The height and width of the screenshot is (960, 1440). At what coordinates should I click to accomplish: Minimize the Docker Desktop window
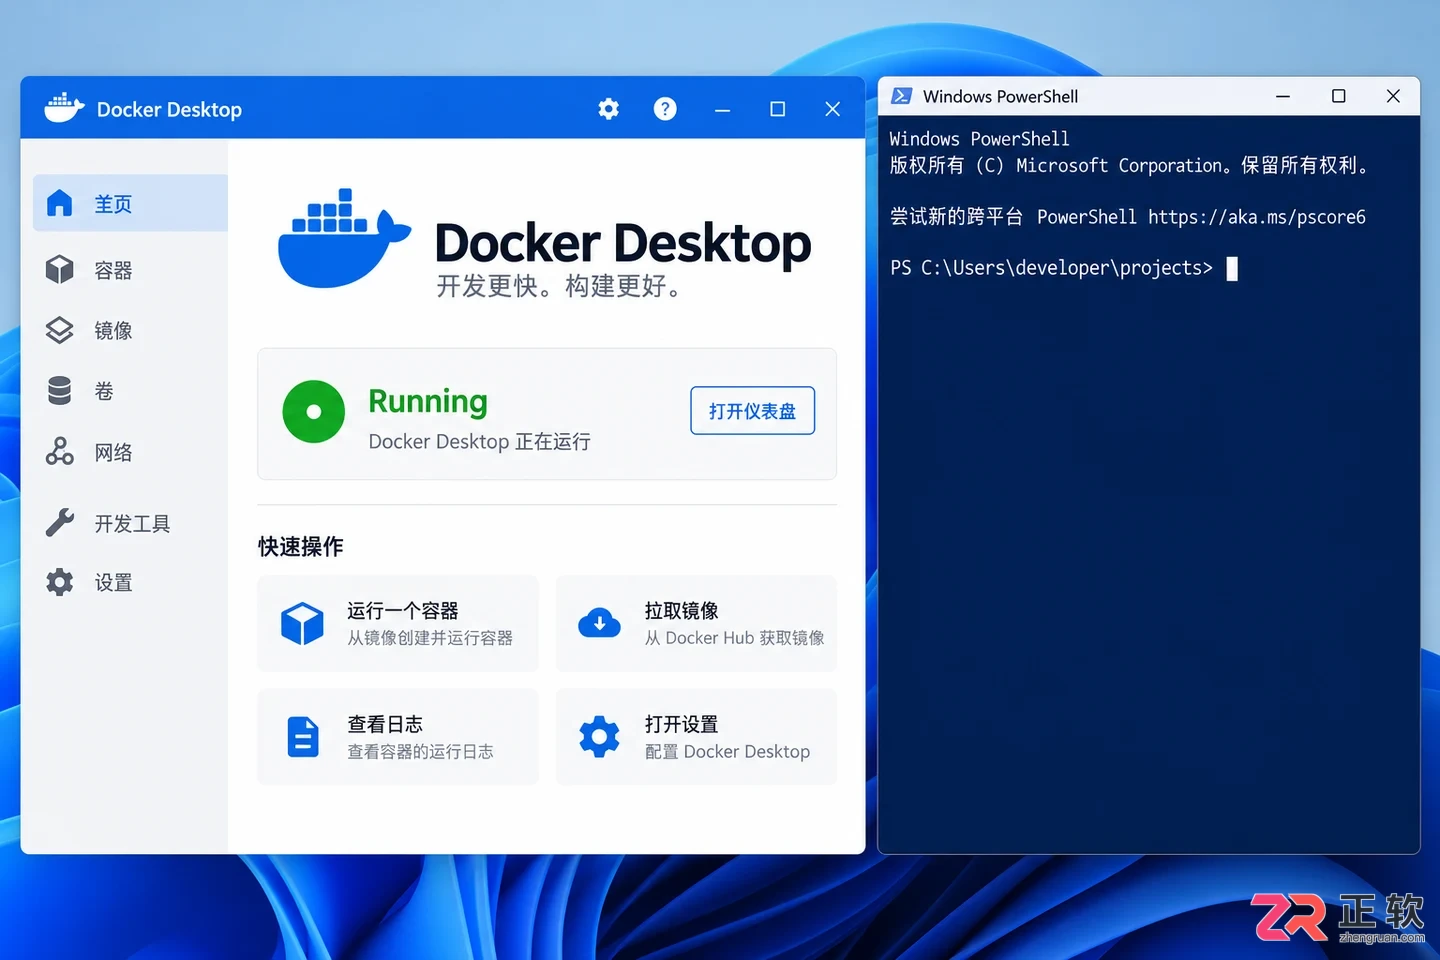722,109
